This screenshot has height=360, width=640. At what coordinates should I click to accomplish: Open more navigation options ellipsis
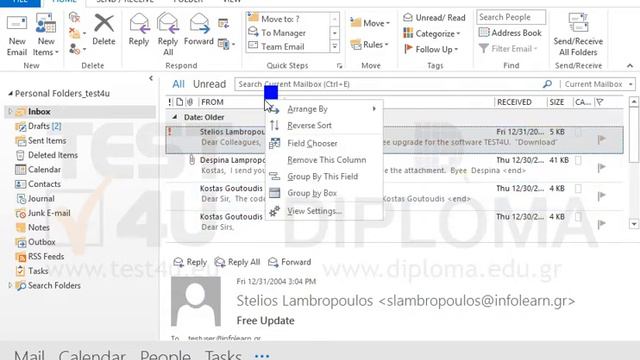click(262, 356)
